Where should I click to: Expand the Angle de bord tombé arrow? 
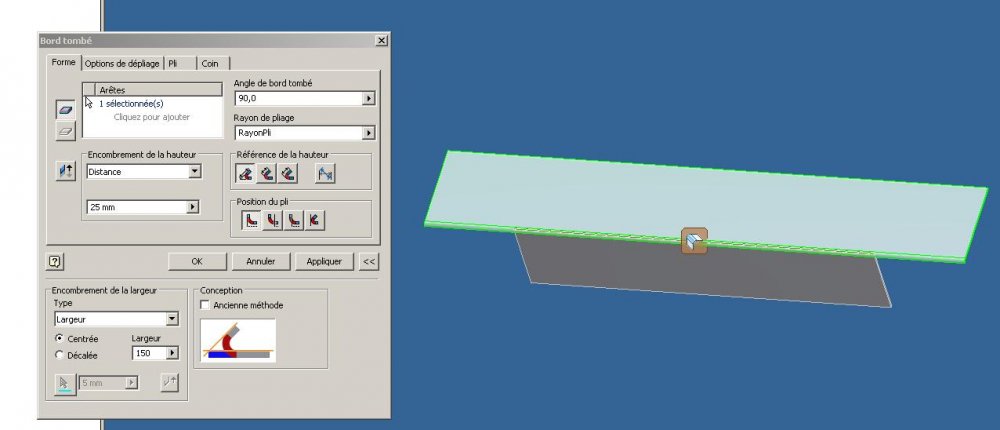[368, 98]
